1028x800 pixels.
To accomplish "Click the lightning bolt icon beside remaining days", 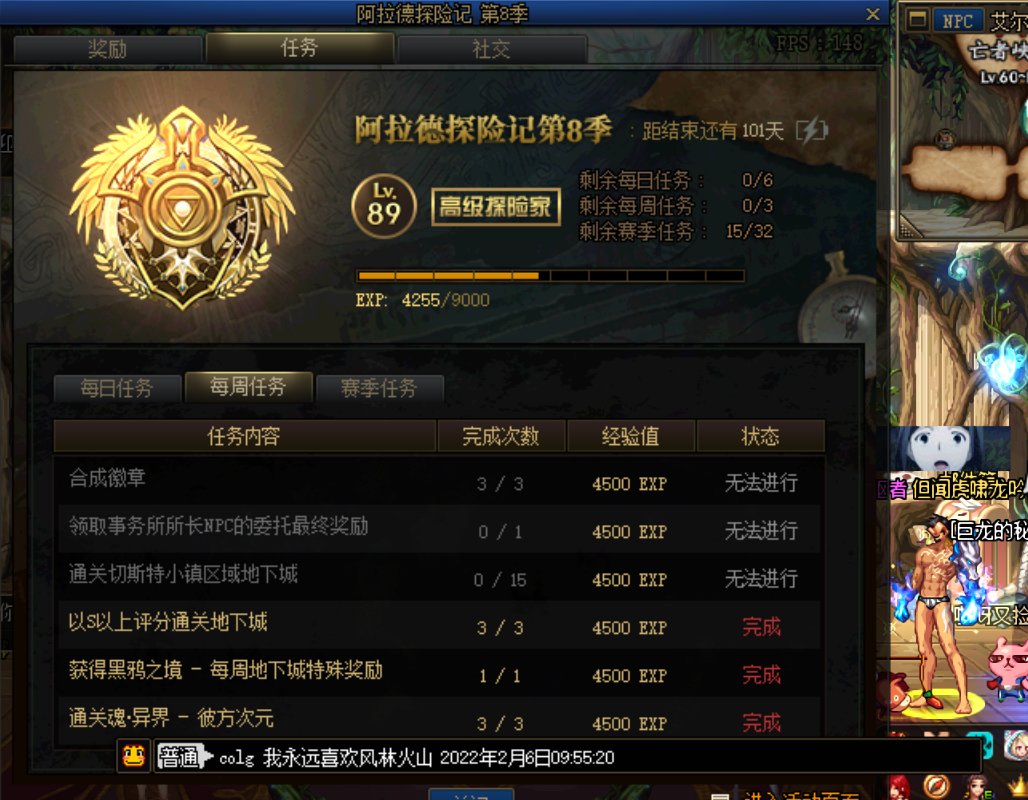I will (812, 130).
